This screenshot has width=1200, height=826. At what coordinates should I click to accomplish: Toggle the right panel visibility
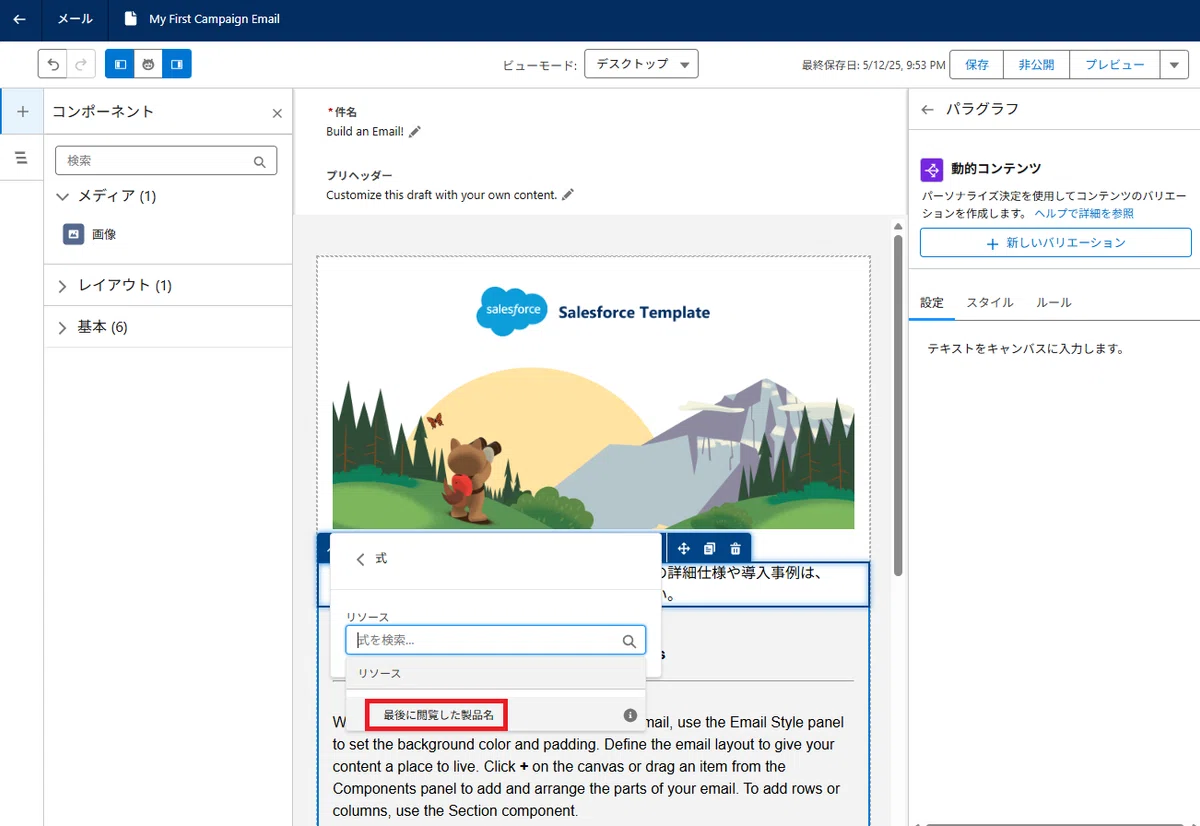point(177,64)
